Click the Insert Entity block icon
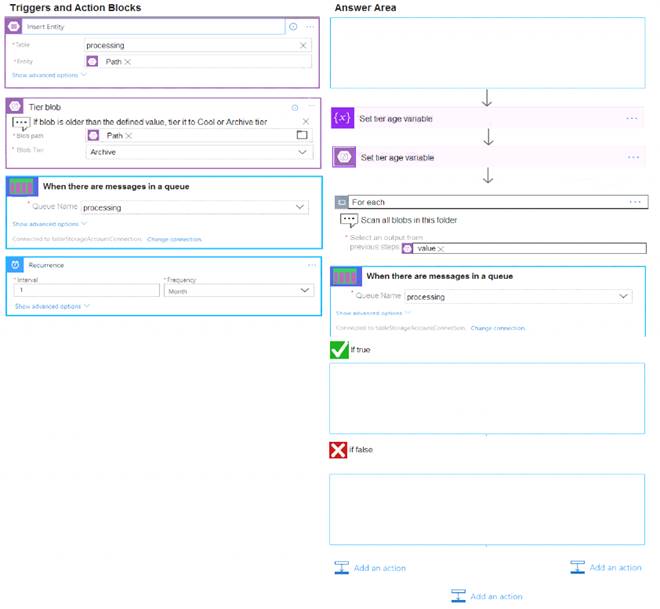This screenshot has width=660, height=609. click(15, 27)
